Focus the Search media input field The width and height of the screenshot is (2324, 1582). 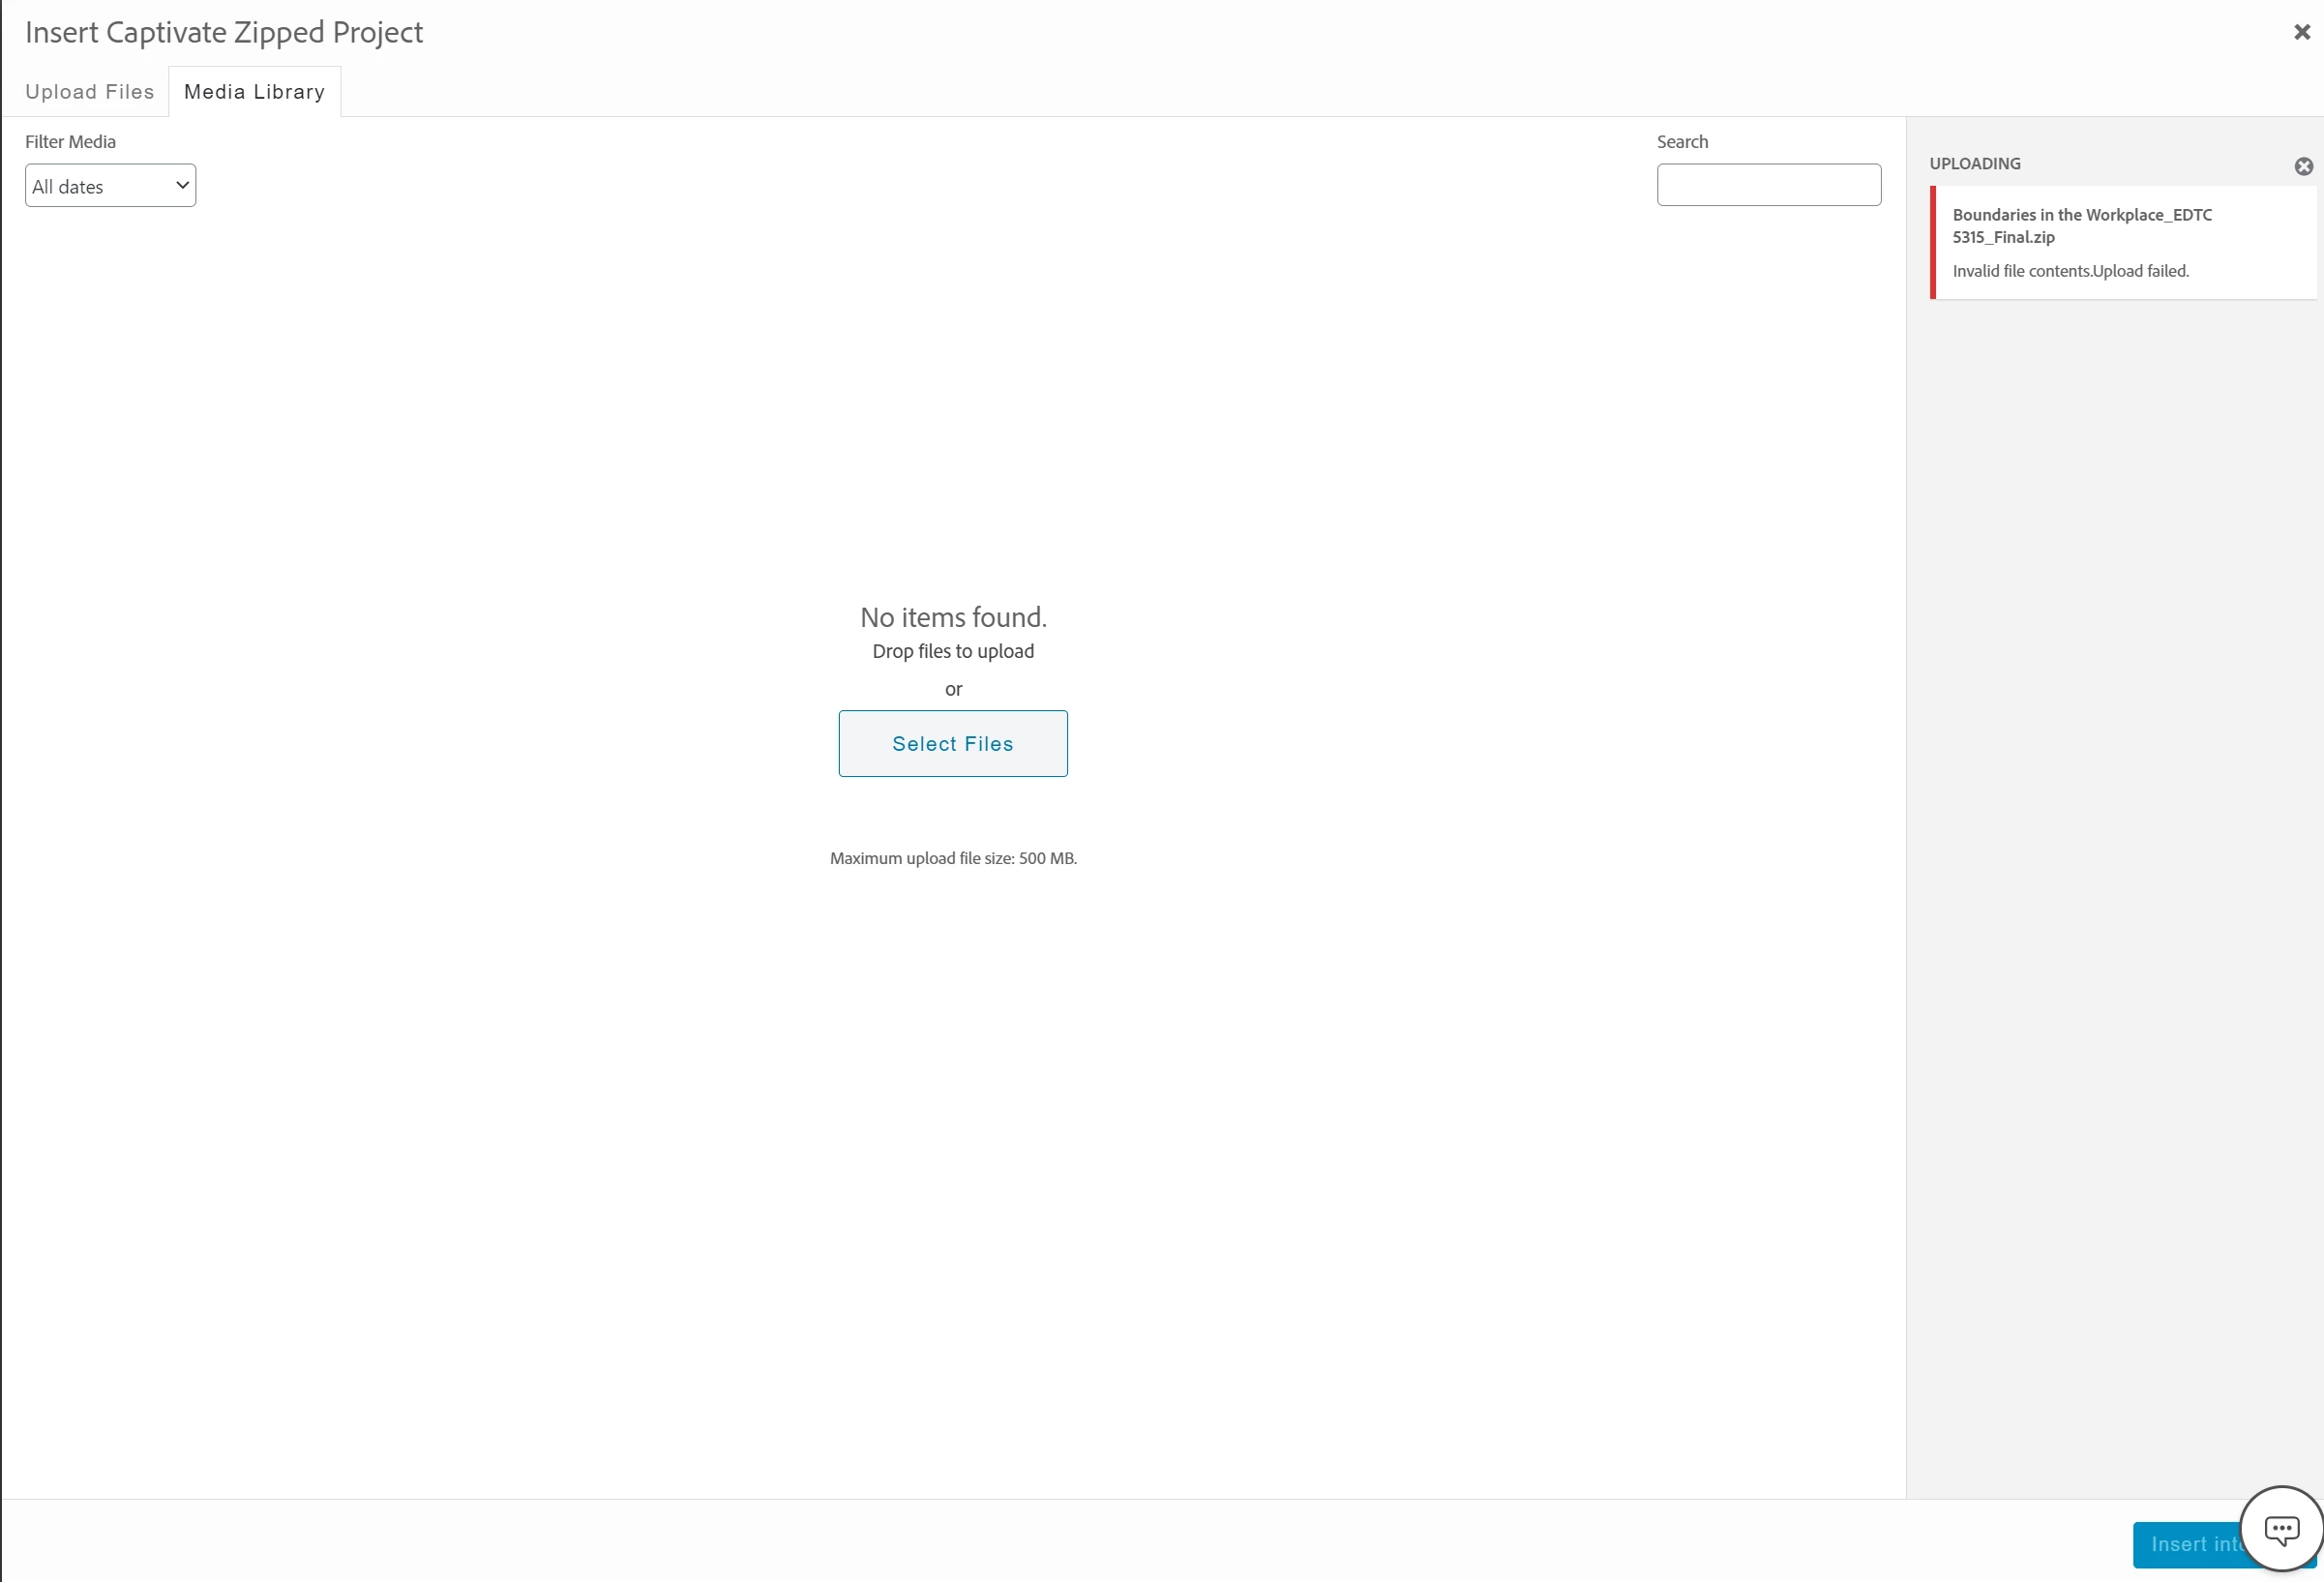pyautogui.click(x=1768, y=185)
